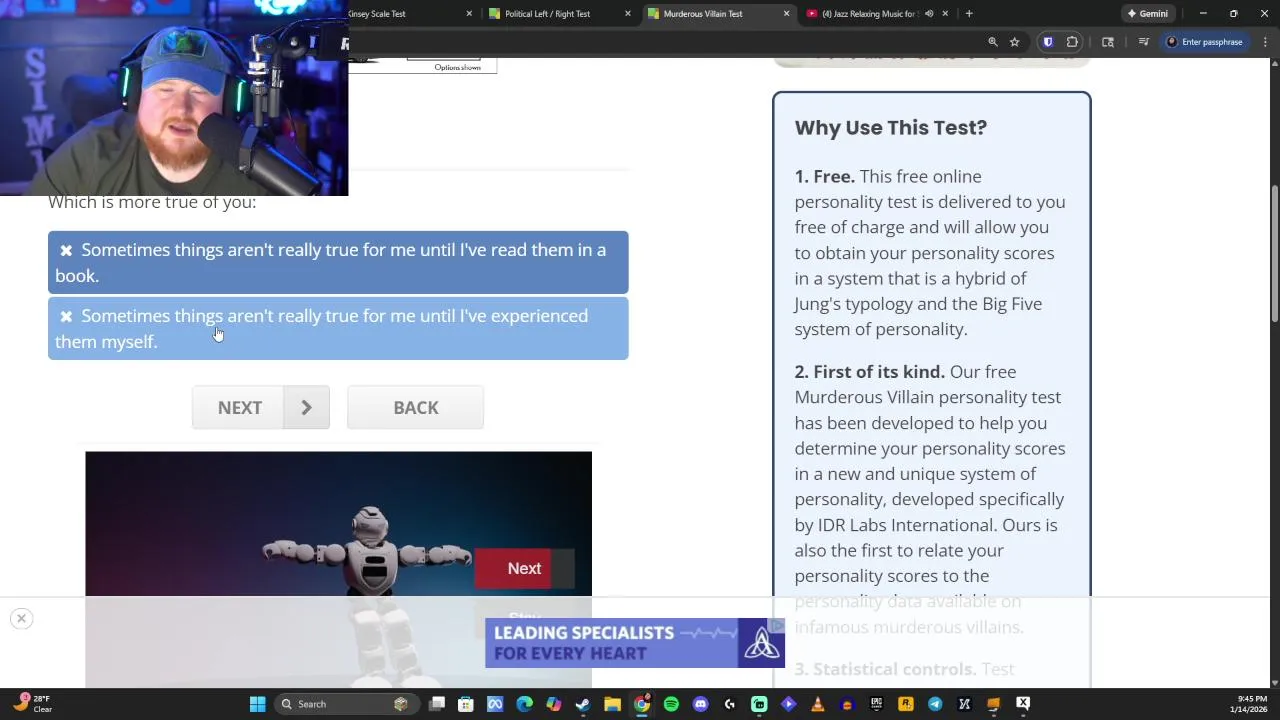The height and width of the screenshot is (720, 1280).
Task: Open the Gemini button in Chrome
Action: (x=1147, y=14)
